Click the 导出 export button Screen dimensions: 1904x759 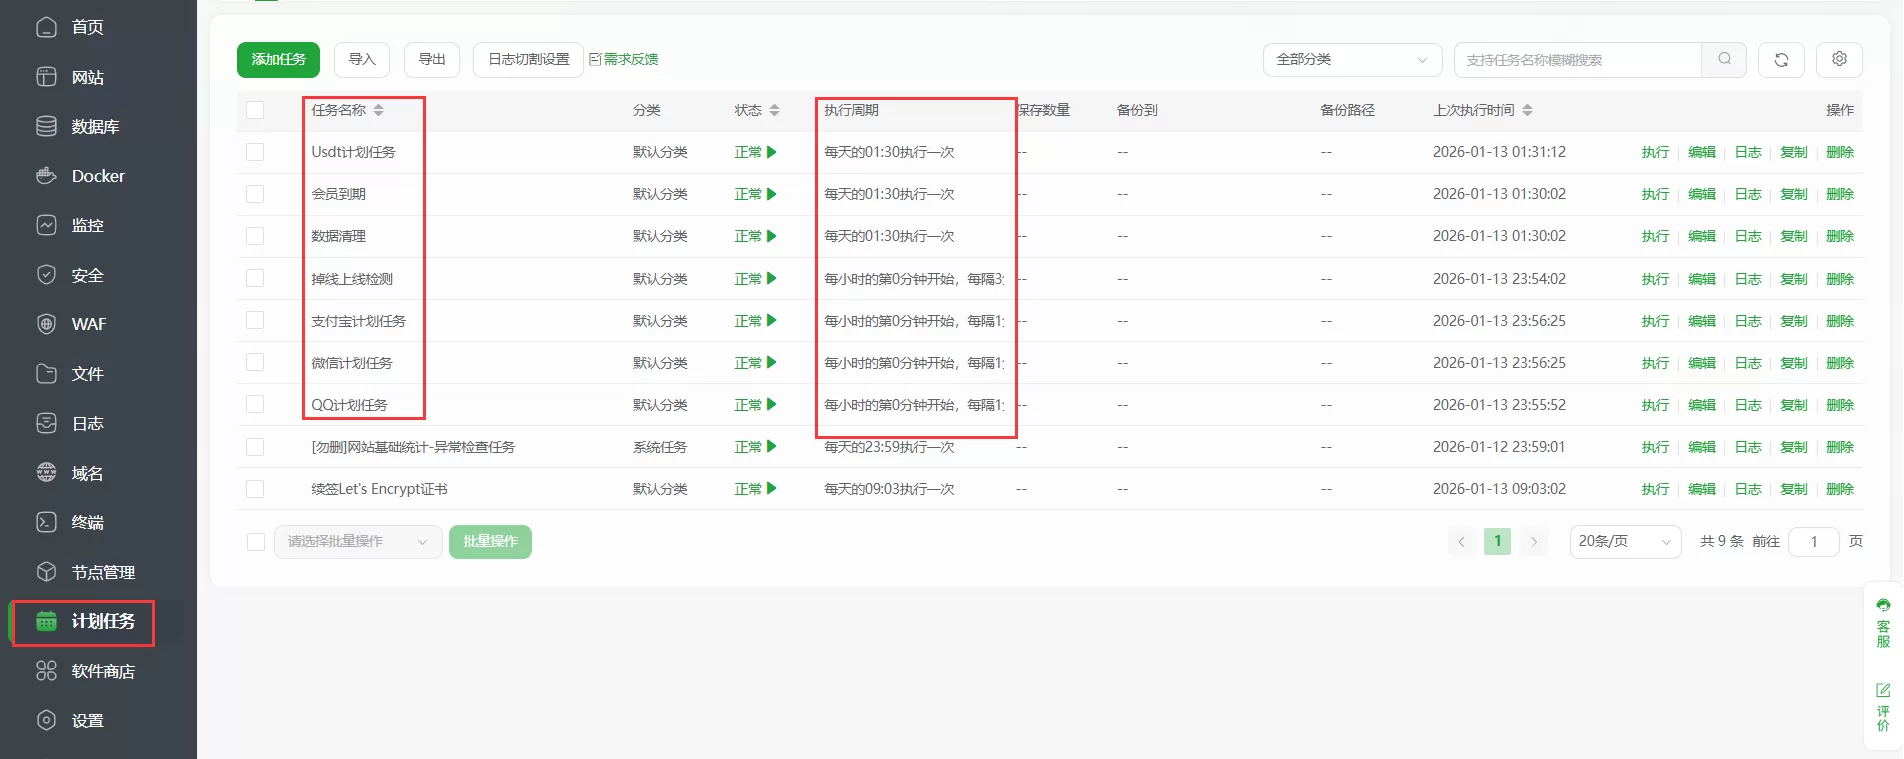tap(432, 59)
